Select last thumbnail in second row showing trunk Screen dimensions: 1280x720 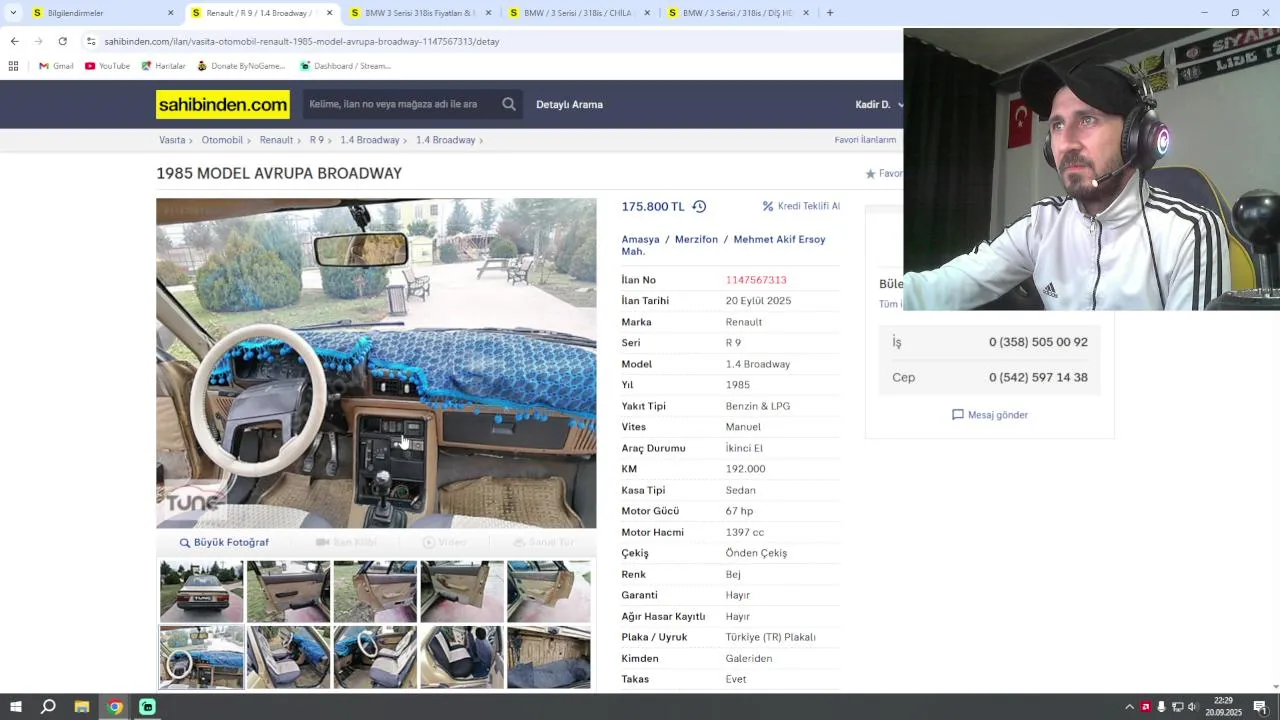(x=548, y=657)
